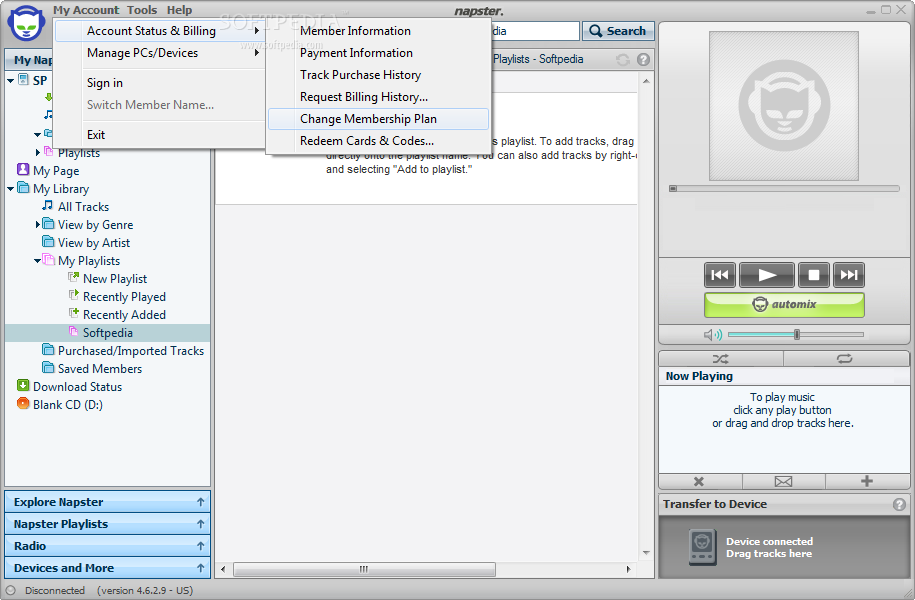
Task: Collapse the My Playlists node
Action: pyautogui.click(x=37, y=261)
